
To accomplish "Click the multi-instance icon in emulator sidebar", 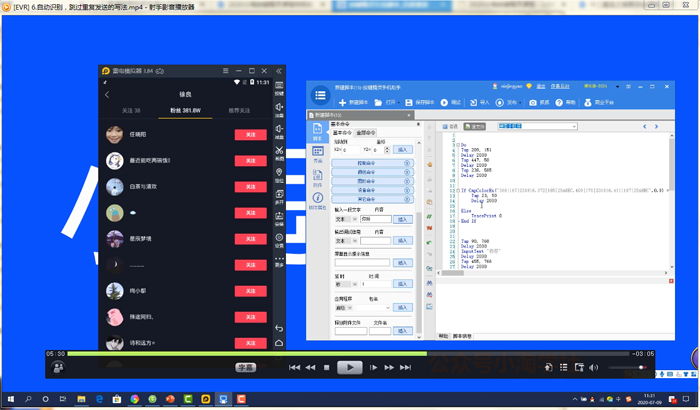I will 279,193.
